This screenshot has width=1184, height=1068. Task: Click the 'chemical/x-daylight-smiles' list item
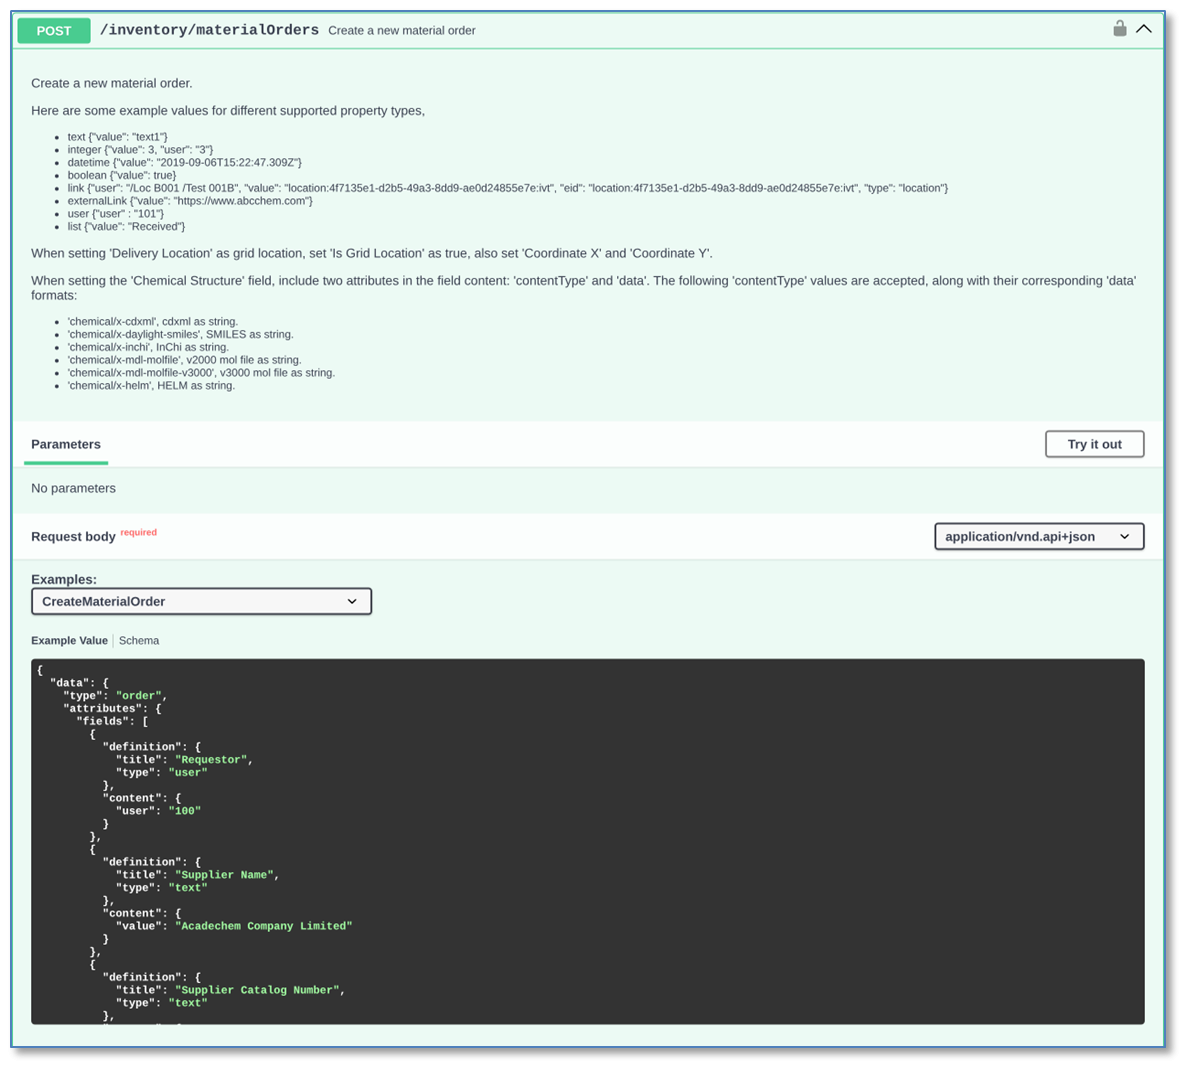point(180,334)
